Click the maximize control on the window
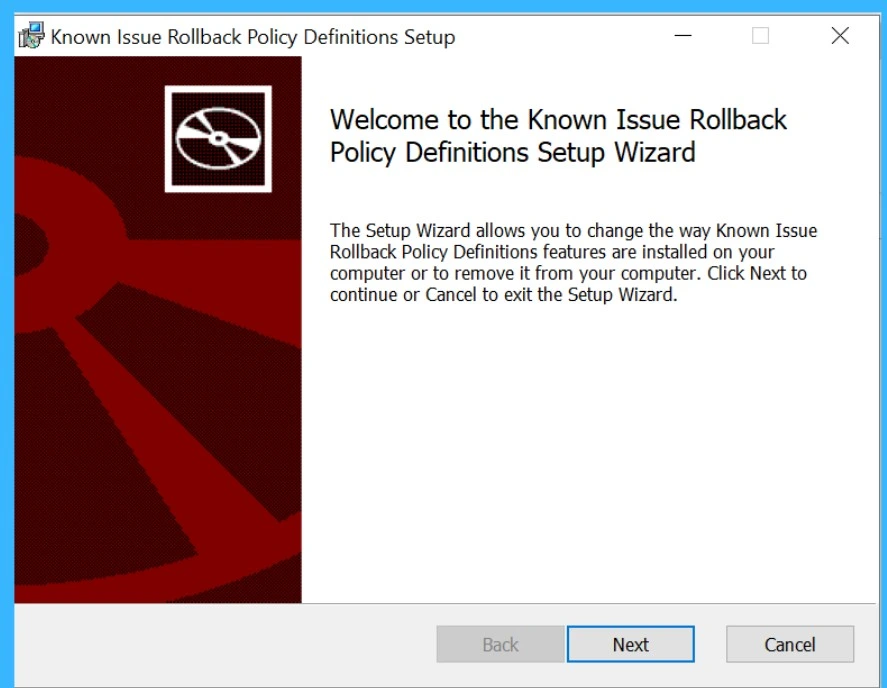The image size is (887, 688). pos(760,36)
